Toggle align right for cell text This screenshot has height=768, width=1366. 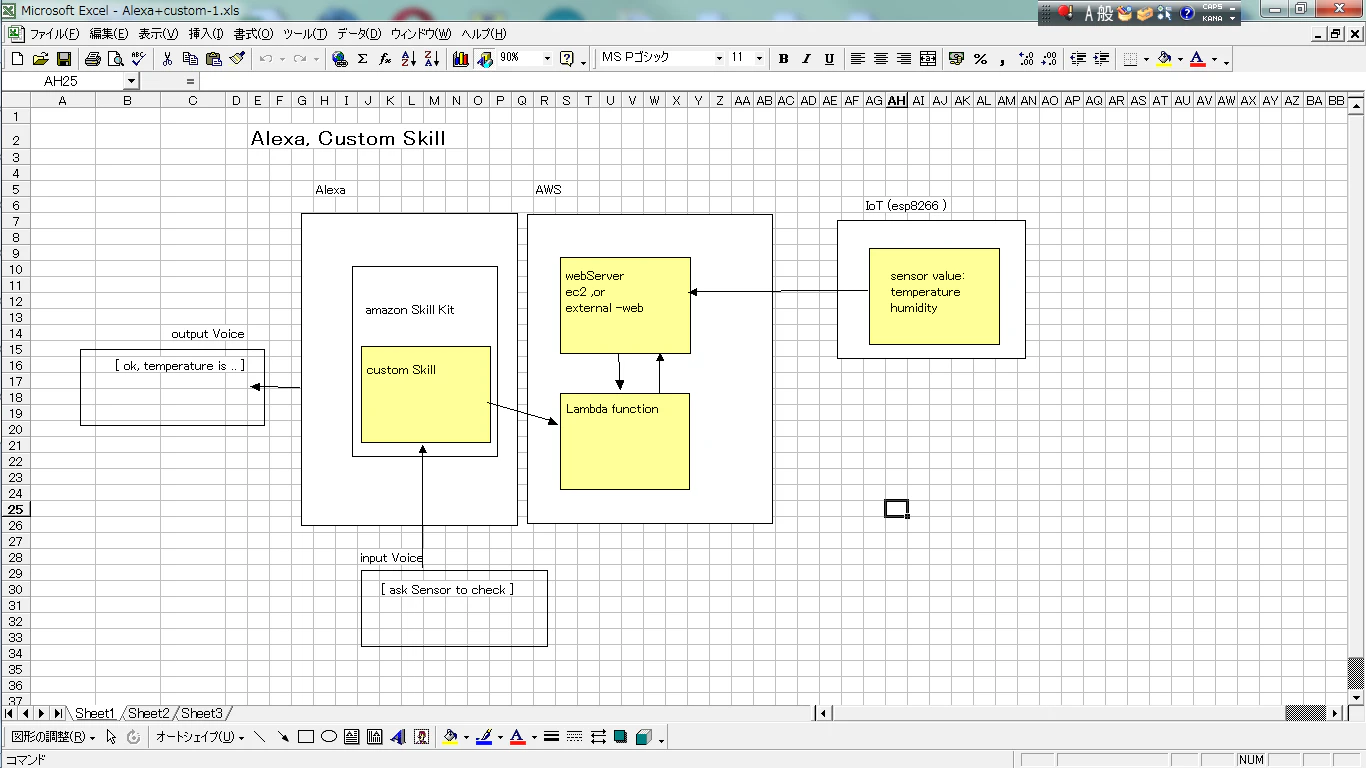click(x=904, y=59)
